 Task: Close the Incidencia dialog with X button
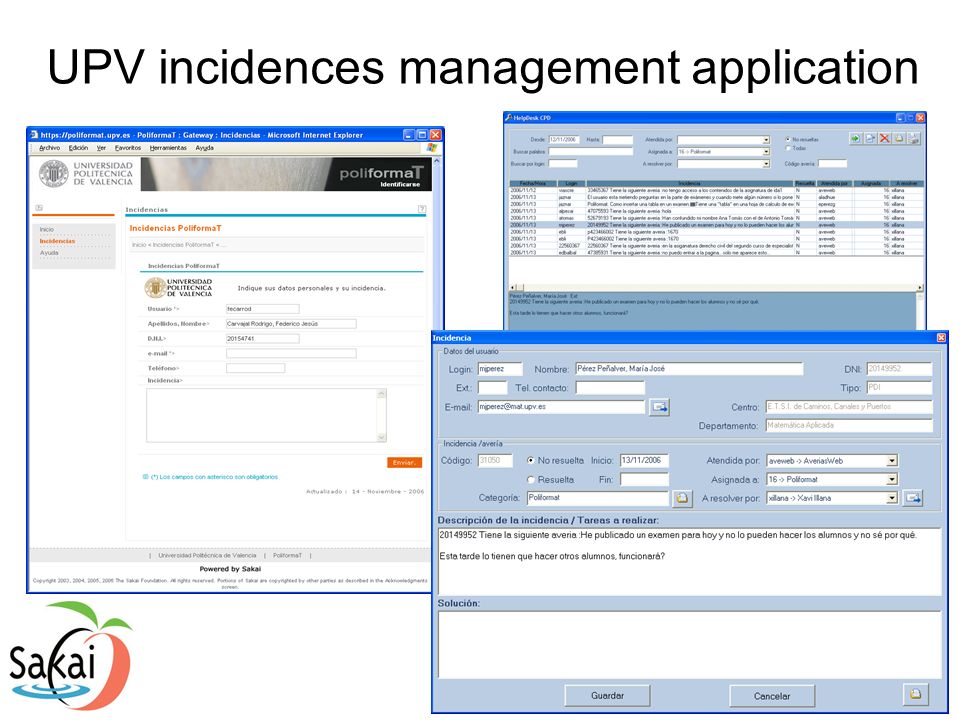(x=941, y=337)
